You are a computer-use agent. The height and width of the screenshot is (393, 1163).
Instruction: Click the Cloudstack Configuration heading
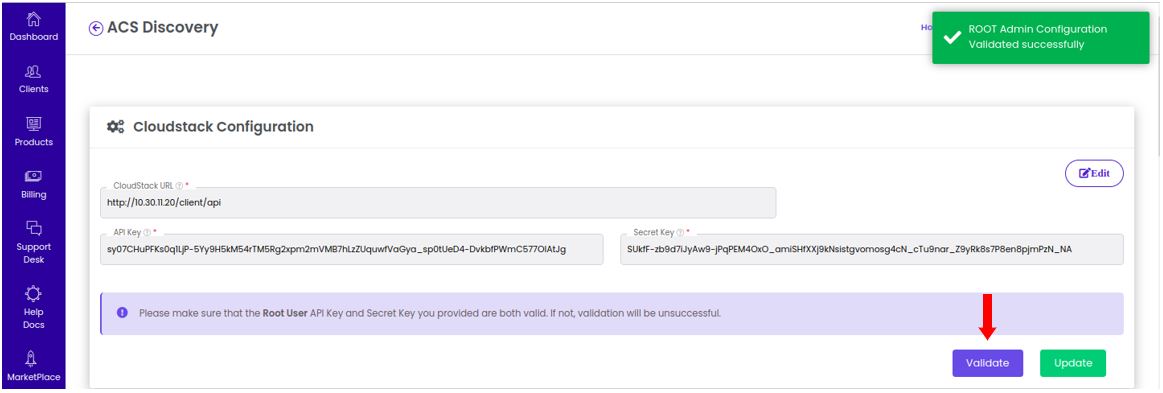223,127
